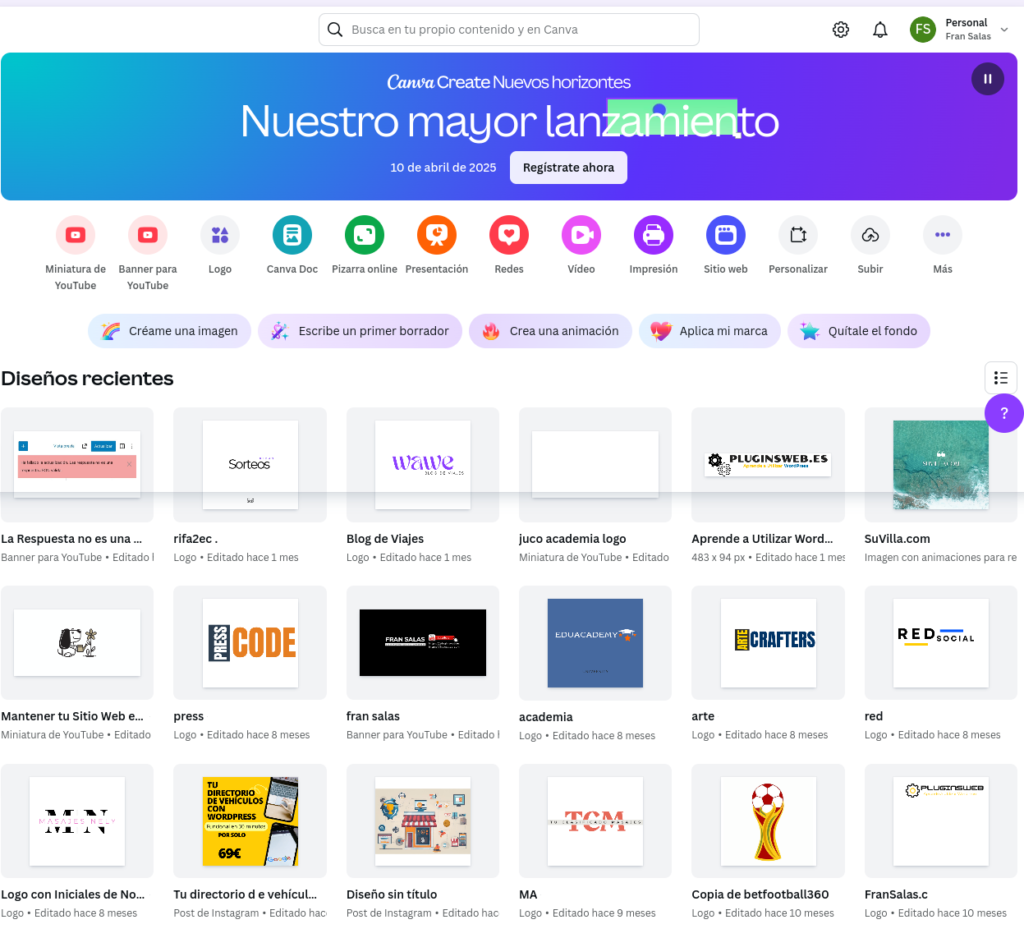Image resolution: width=1024 pixels, height=938 pixels.
Task: Open the juco academia logo thumbnail
Action: pyautogui.click(x=595, y=464)
